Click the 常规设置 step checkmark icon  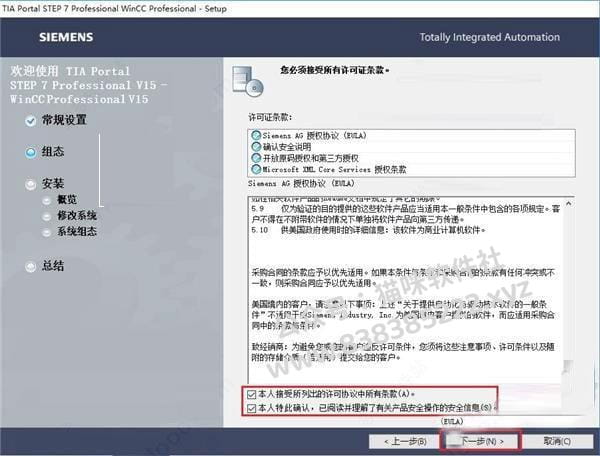click(31, 121)
